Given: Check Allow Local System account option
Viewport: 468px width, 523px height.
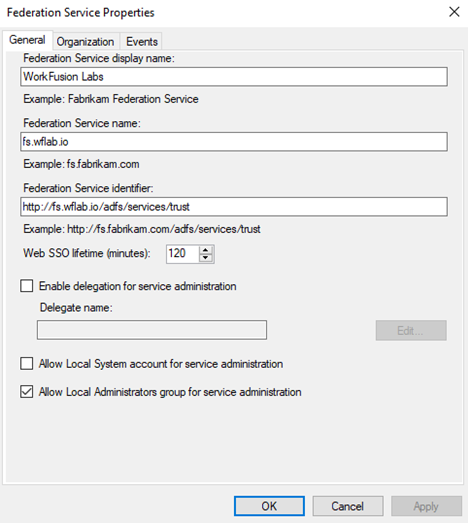Looking at the screenshot, I should [27, 364].
